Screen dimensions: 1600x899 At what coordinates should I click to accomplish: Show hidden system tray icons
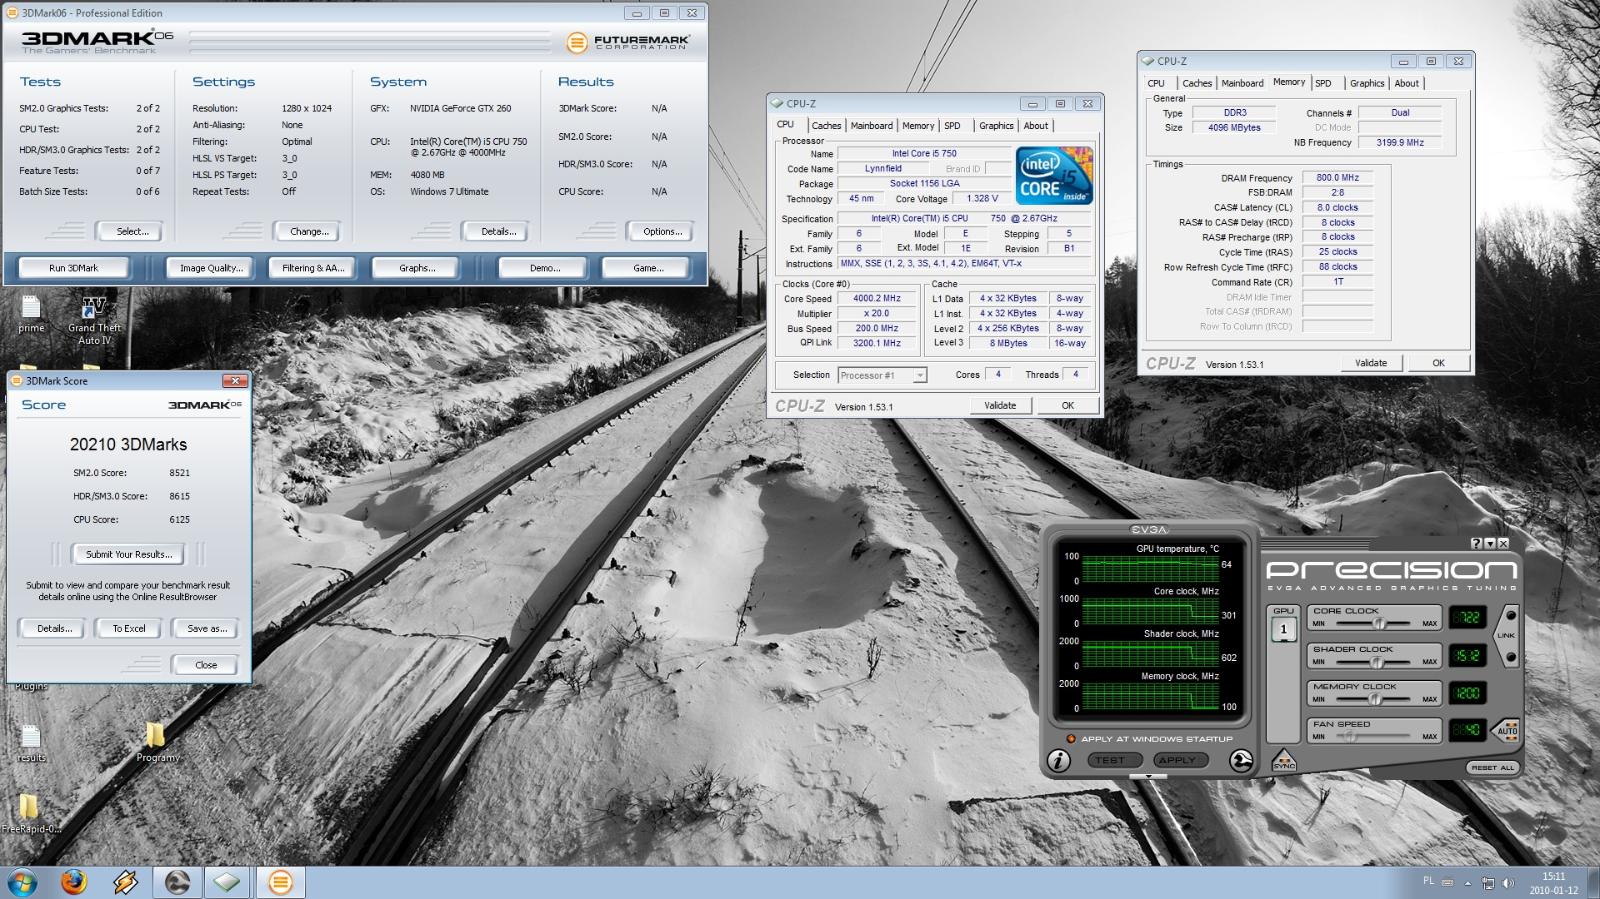pos(1468,883)
